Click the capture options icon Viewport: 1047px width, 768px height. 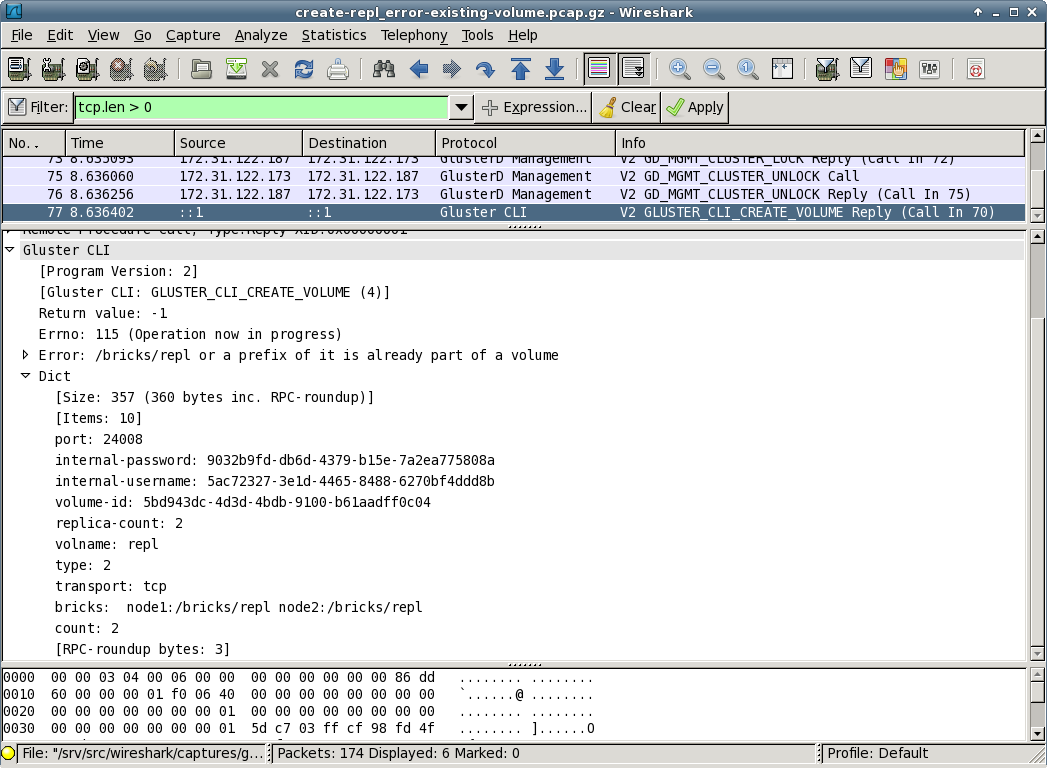pyautogui.click(x=53, y=69)
